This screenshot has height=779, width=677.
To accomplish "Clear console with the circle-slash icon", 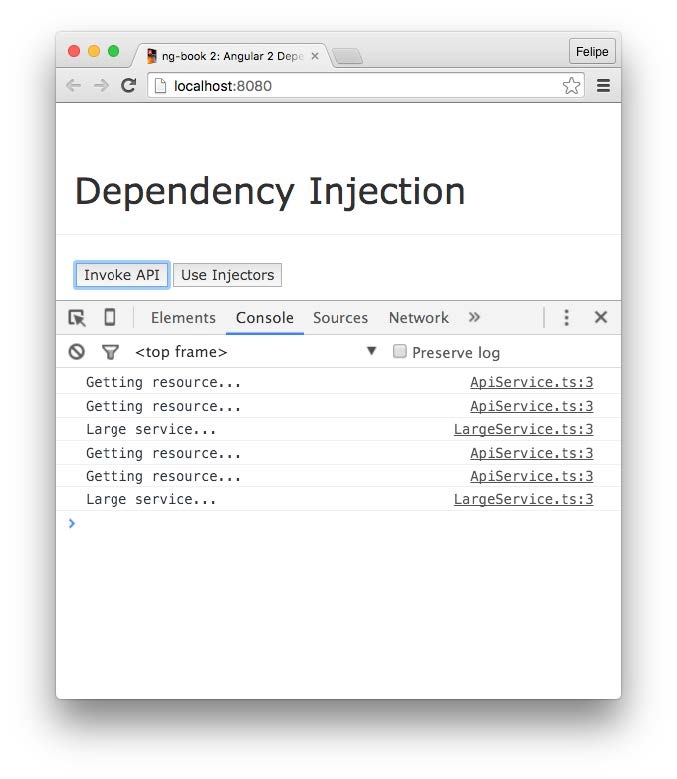I will (77, 352).
